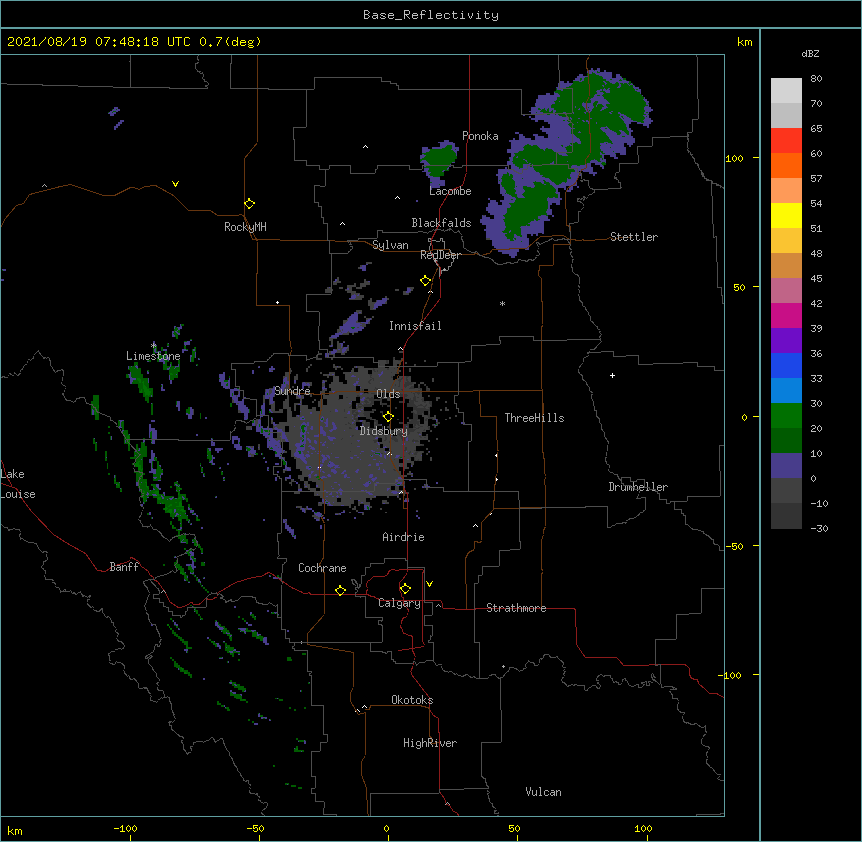Pick the dark green 10-20 dBZ swatch

[786, 441]
